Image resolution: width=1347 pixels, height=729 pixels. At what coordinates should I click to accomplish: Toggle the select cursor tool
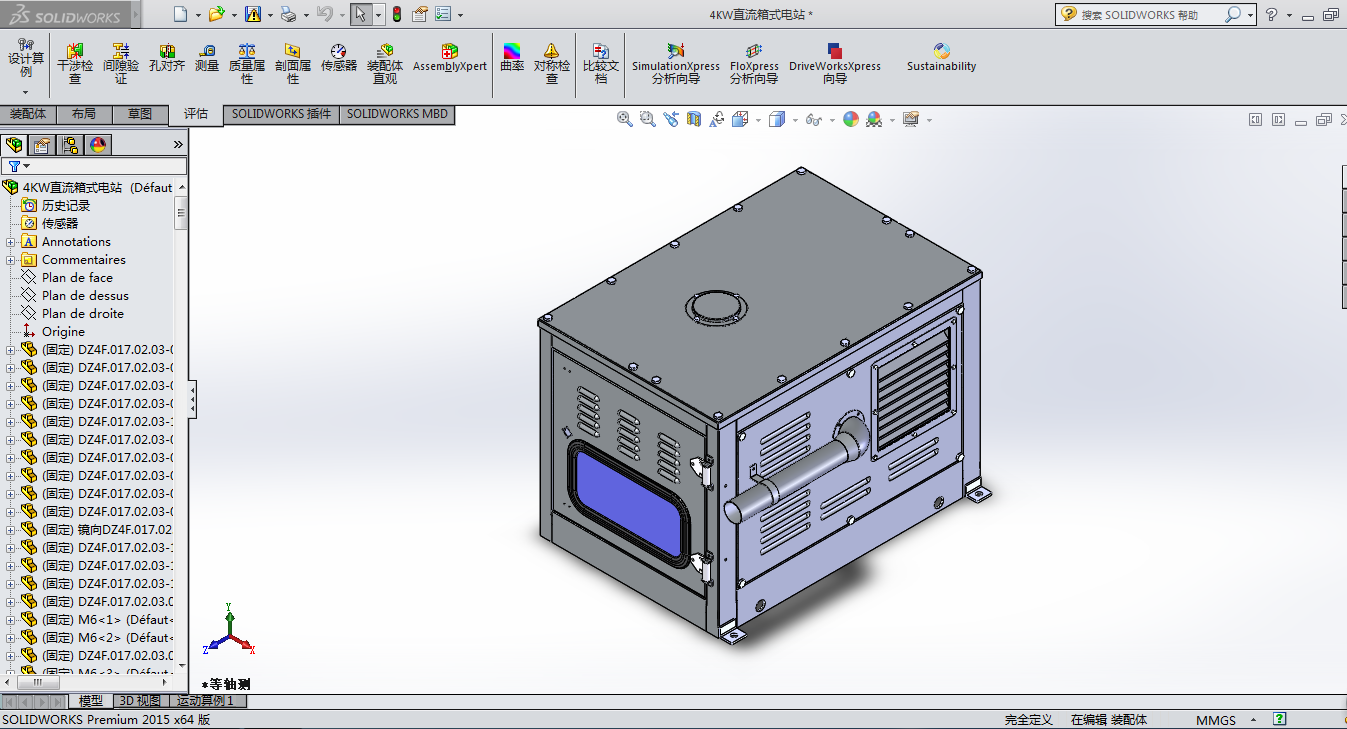361,14
